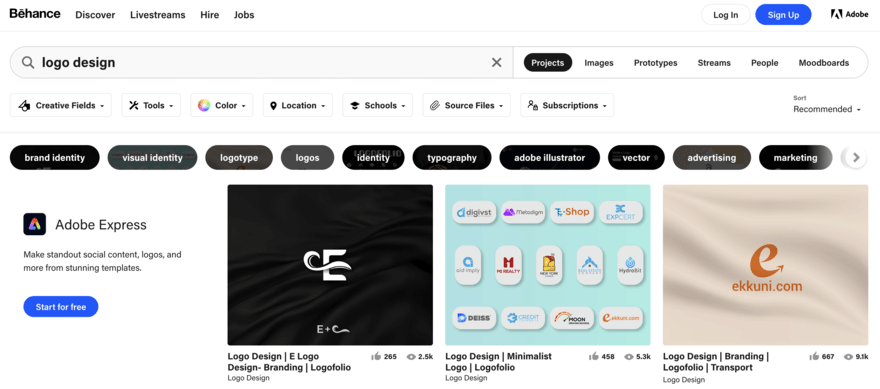The width and height of the screenshot is (880, 389).
Task: Click the Behance logo
Action: [x=35, y=14]
